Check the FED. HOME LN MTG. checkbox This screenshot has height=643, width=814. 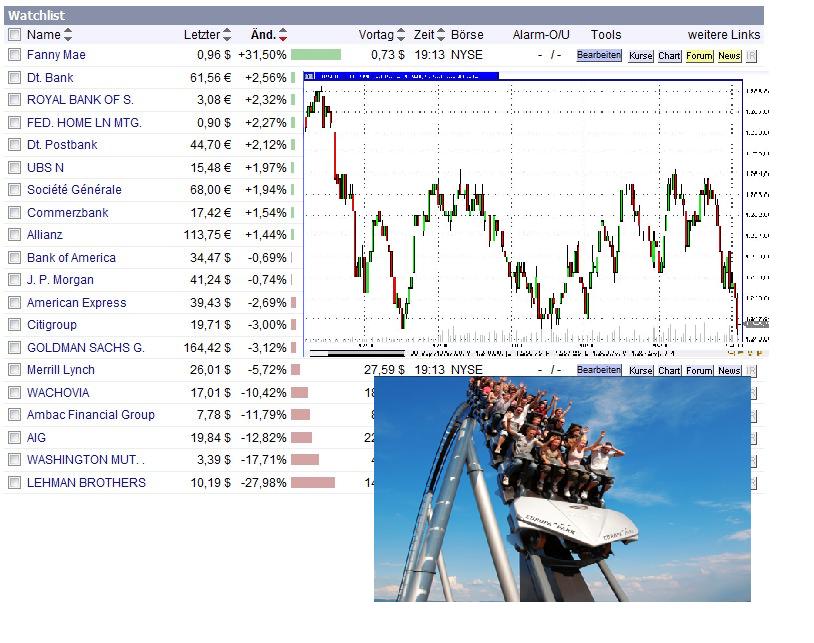click(x=15, y=123)
